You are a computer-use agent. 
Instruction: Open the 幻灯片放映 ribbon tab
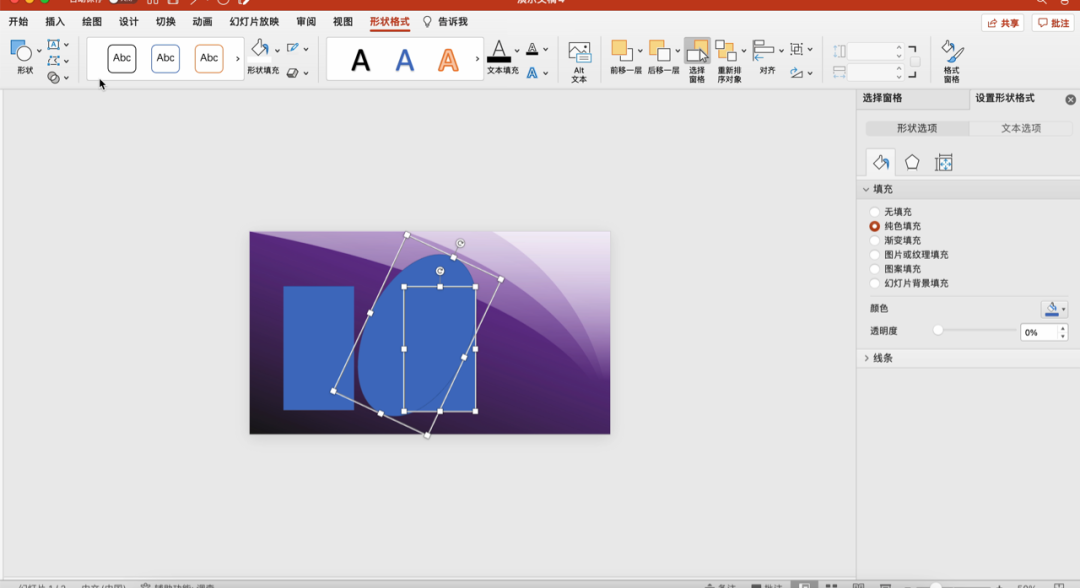coord(254,22)
